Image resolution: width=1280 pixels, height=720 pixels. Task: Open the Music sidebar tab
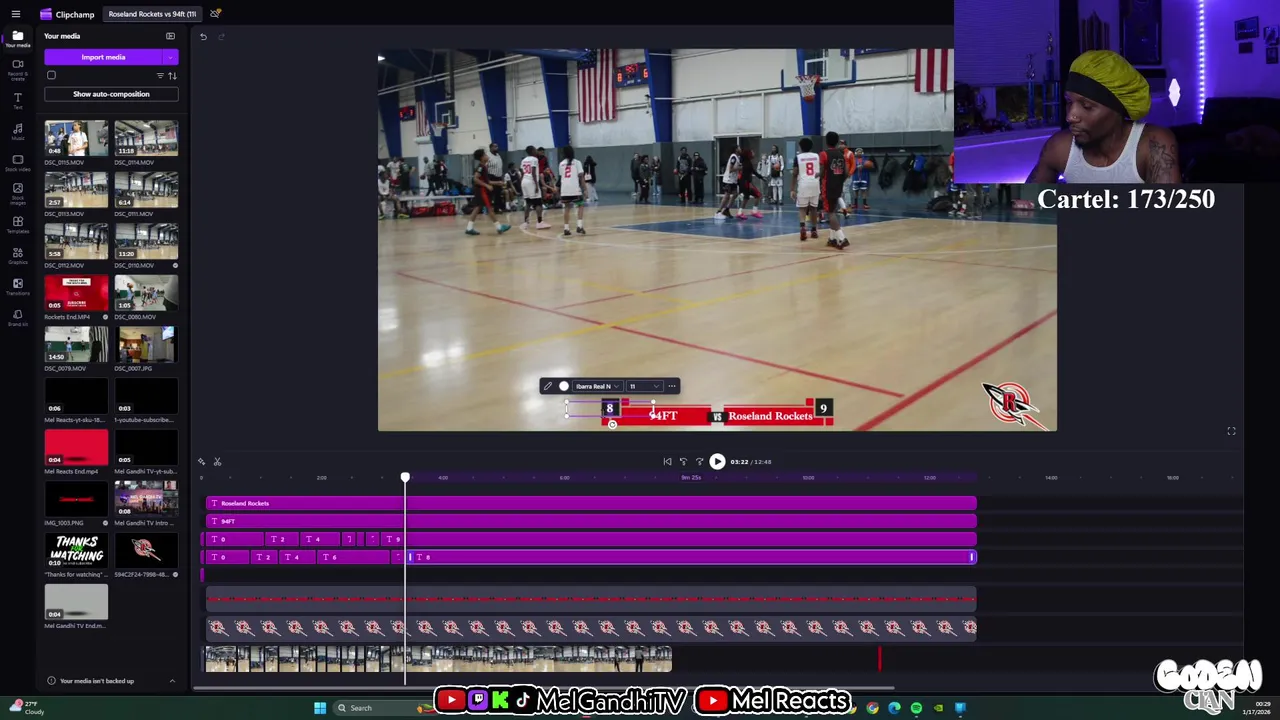[x=17, y=132]
